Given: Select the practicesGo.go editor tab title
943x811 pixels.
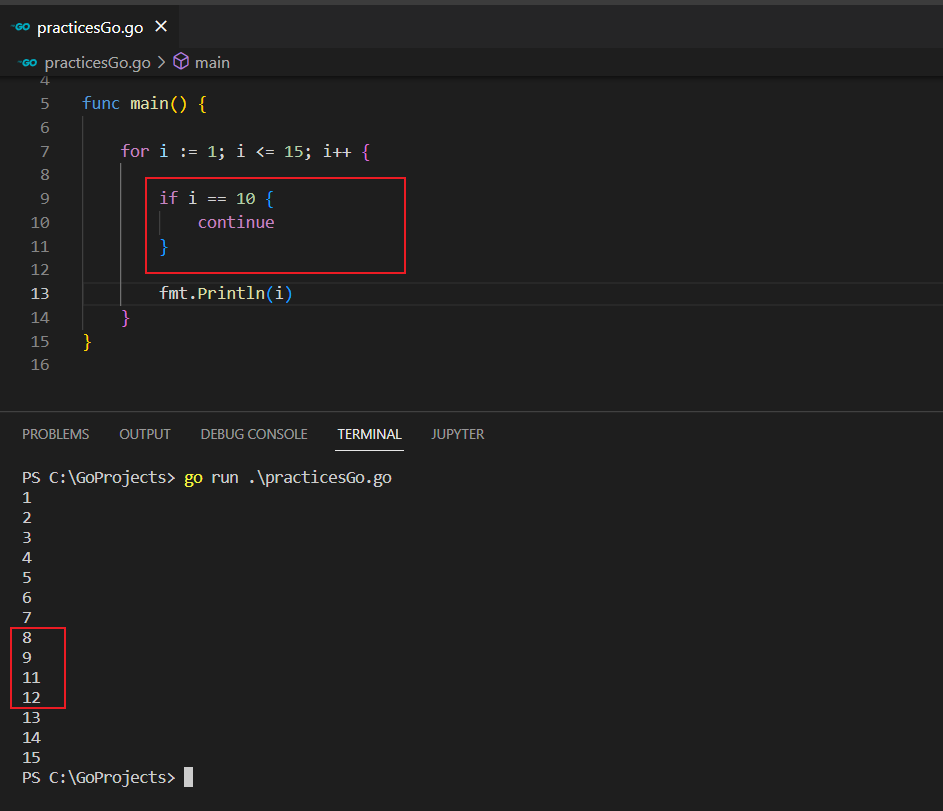Looking at the screenshot, I should click(x=90, y=27).
